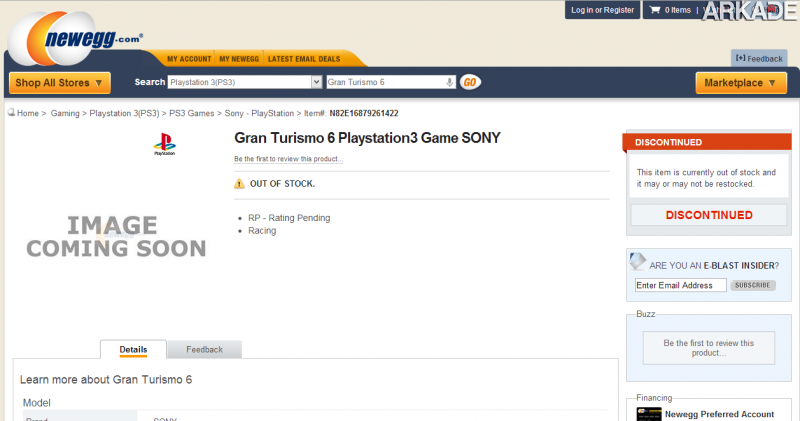800x421 pixels.
Task: Open the My Newegg tab
Action: tap(239, 59)
